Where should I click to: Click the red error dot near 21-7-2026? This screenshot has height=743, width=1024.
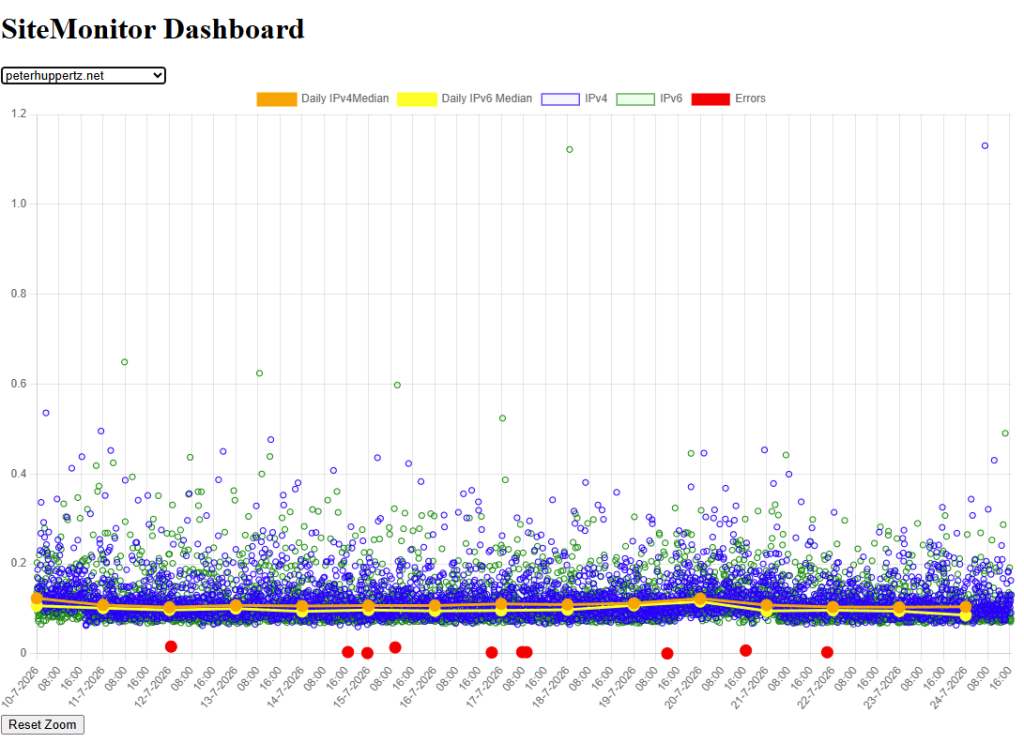[x=746, y=650]
